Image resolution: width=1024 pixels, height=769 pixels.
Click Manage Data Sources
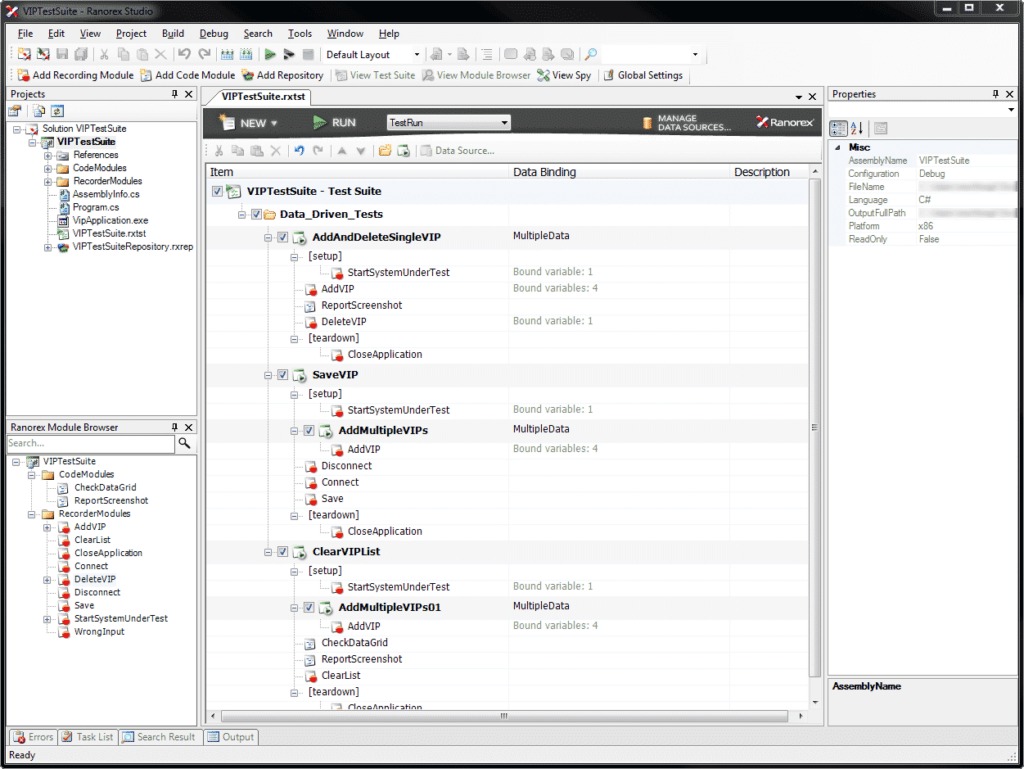click(x=686, y=123)
